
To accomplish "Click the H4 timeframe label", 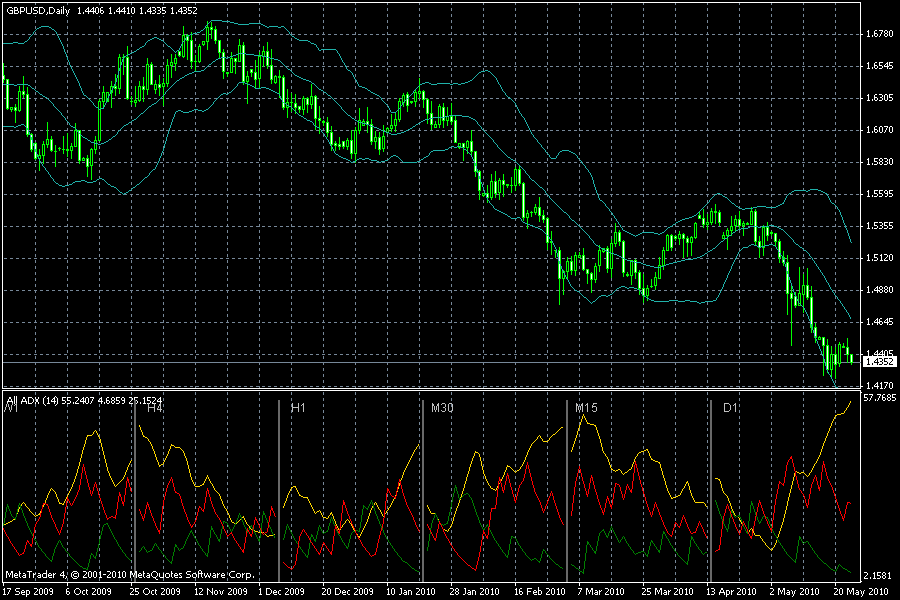I will [x=155, y=408].
